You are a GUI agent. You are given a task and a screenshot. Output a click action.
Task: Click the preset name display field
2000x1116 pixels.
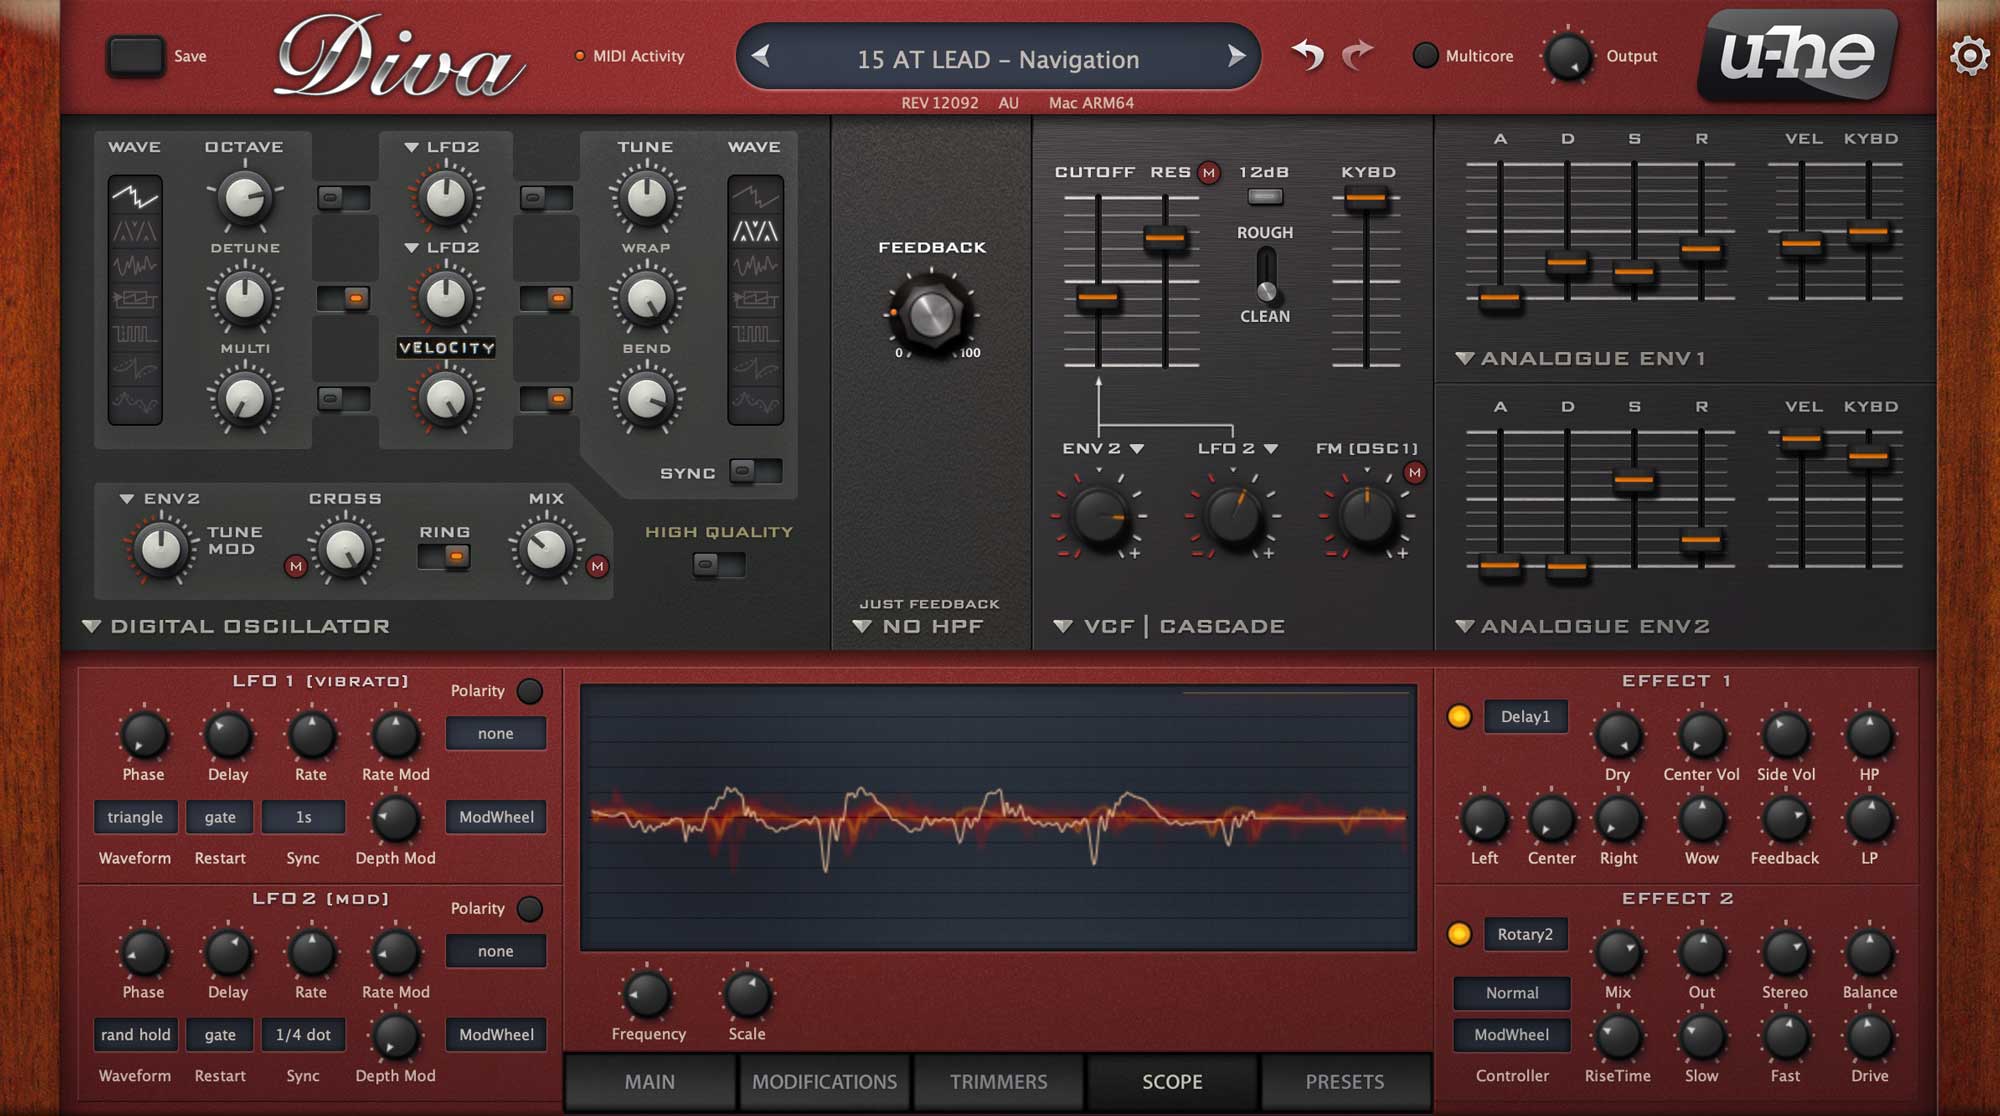997,59
